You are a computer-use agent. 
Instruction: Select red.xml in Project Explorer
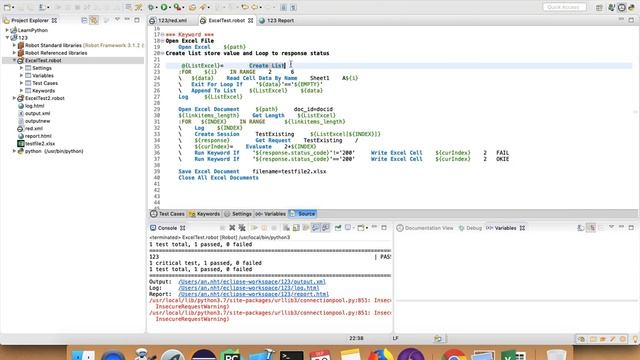(33, 128)
